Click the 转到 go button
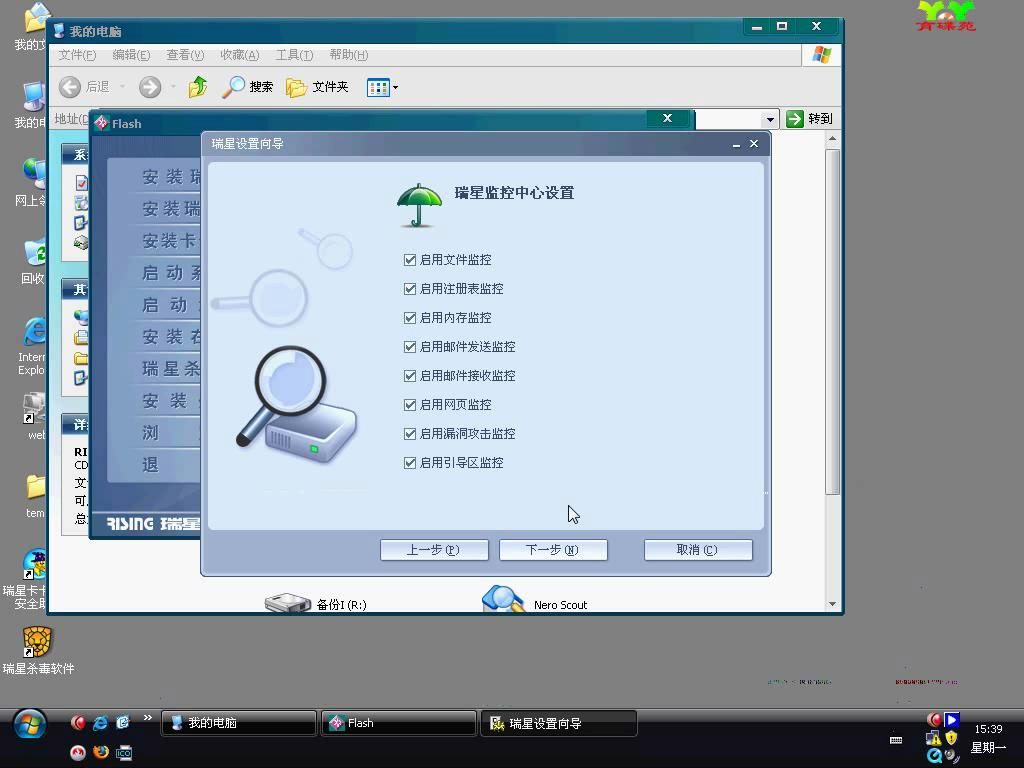Viewport: 1024px width, 768px height. (810, 119)
